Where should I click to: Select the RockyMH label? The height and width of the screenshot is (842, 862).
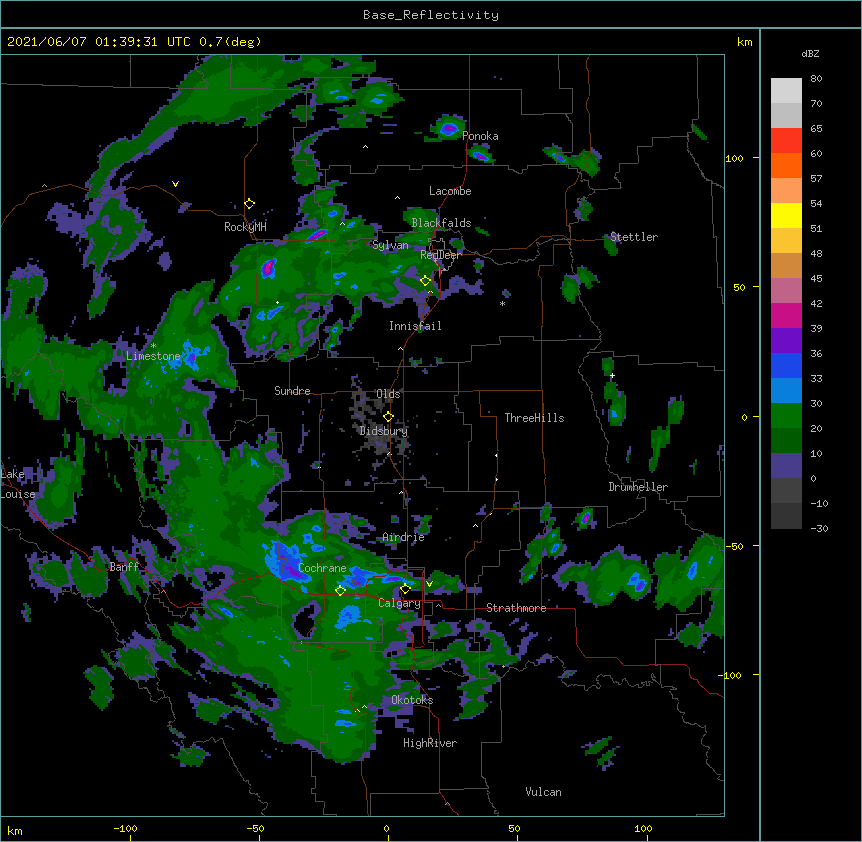pyautogui.click(x=245, y=226)
